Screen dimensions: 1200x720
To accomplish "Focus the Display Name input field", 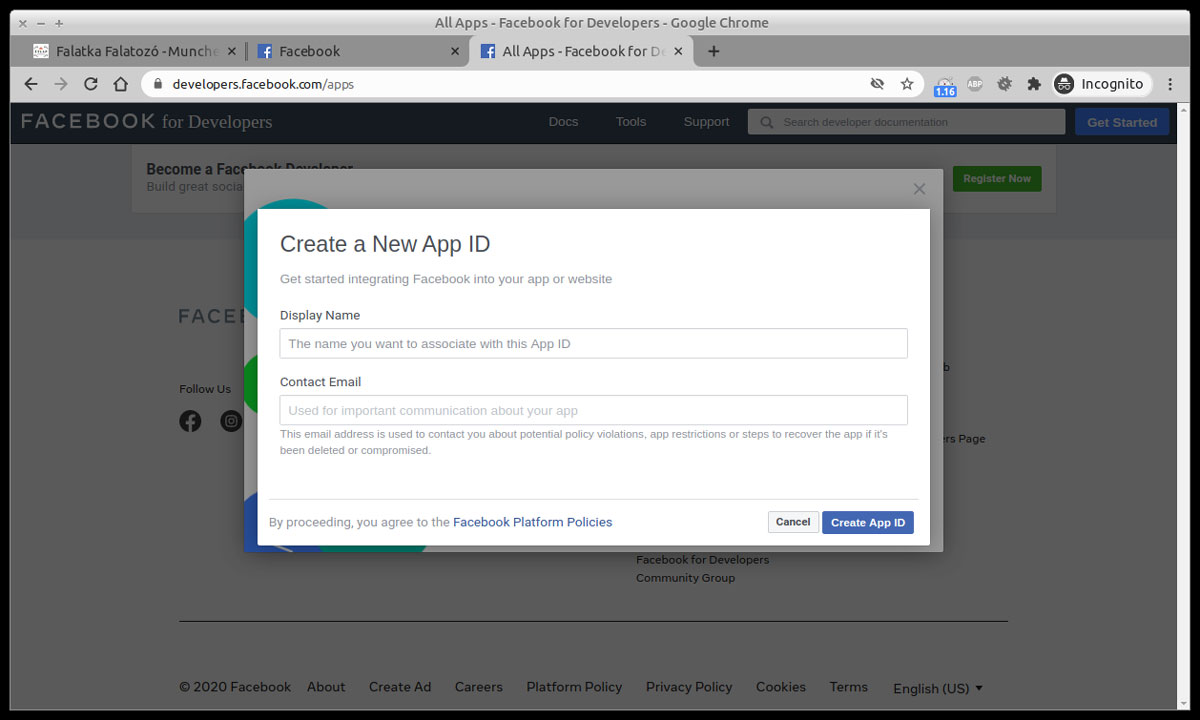I will pyautogui.click(x=593, y=343).
